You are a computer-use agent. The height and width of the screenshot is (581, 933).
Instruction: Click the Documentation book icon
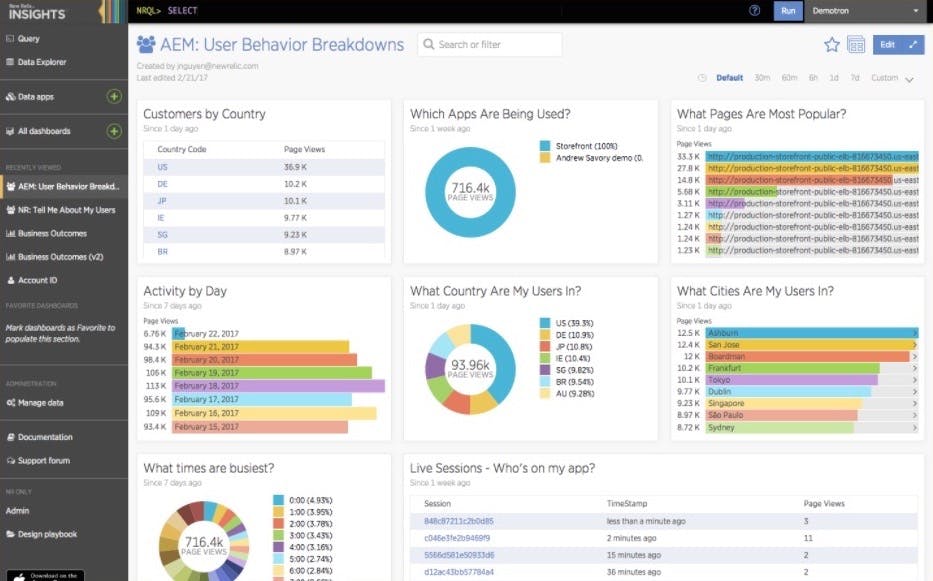[x=10, y=437]
